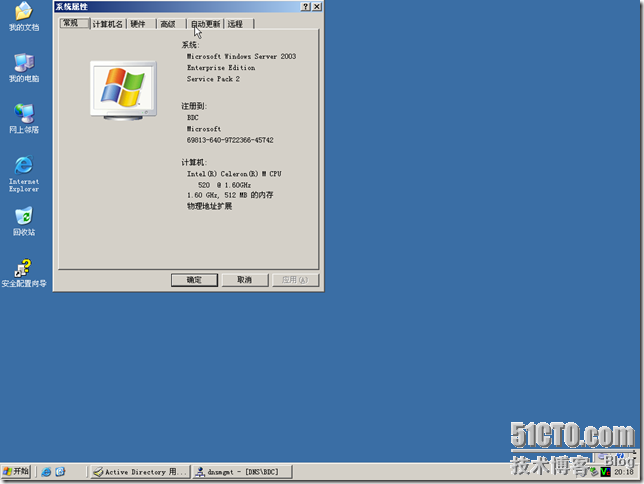Switch to the Active Directory taskbar window
Image resolution: width=644 pixels, height=484 pixels.
140,472
